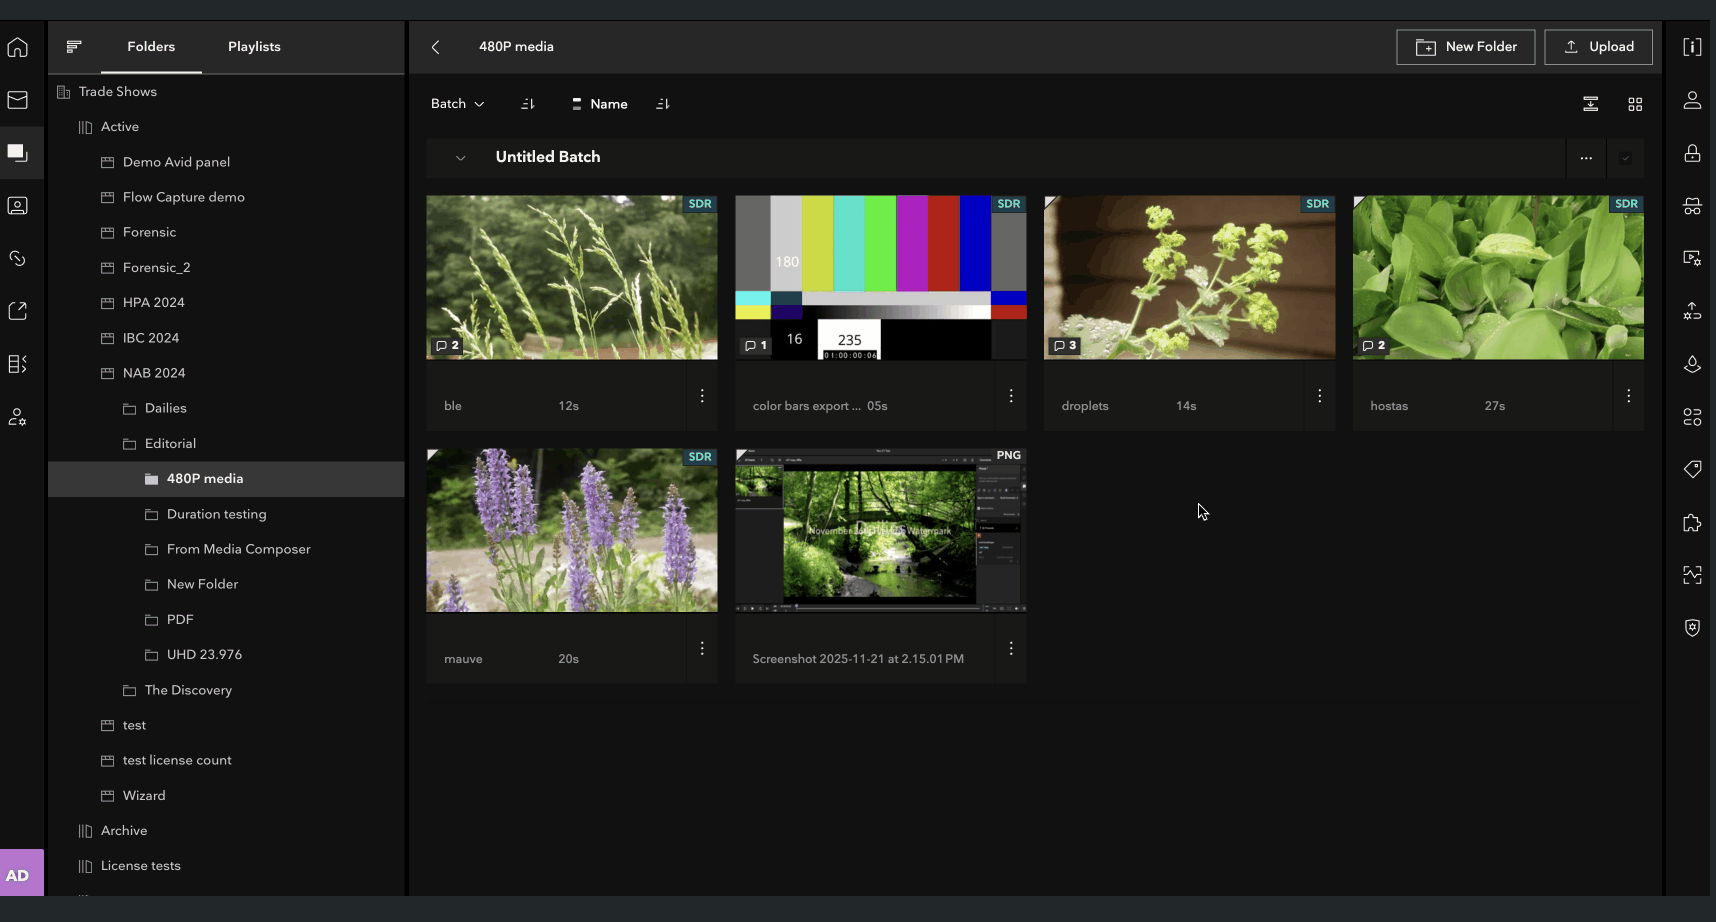Open comments badge on droplets thumbnail
The height and width of the screenshot is (922, 1716).
click(x=1065, y=346)
